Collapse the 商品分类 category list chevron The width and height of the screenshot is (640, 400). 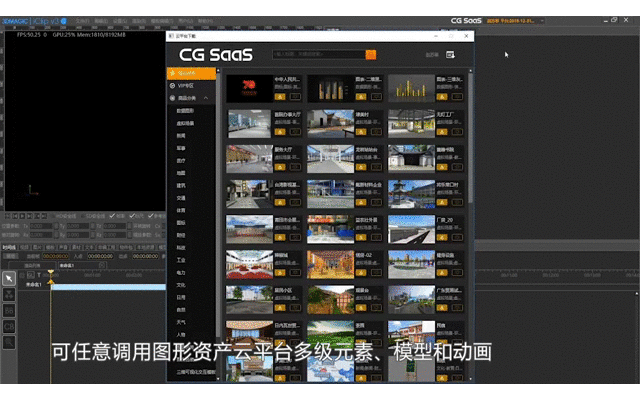coord(206,98)
